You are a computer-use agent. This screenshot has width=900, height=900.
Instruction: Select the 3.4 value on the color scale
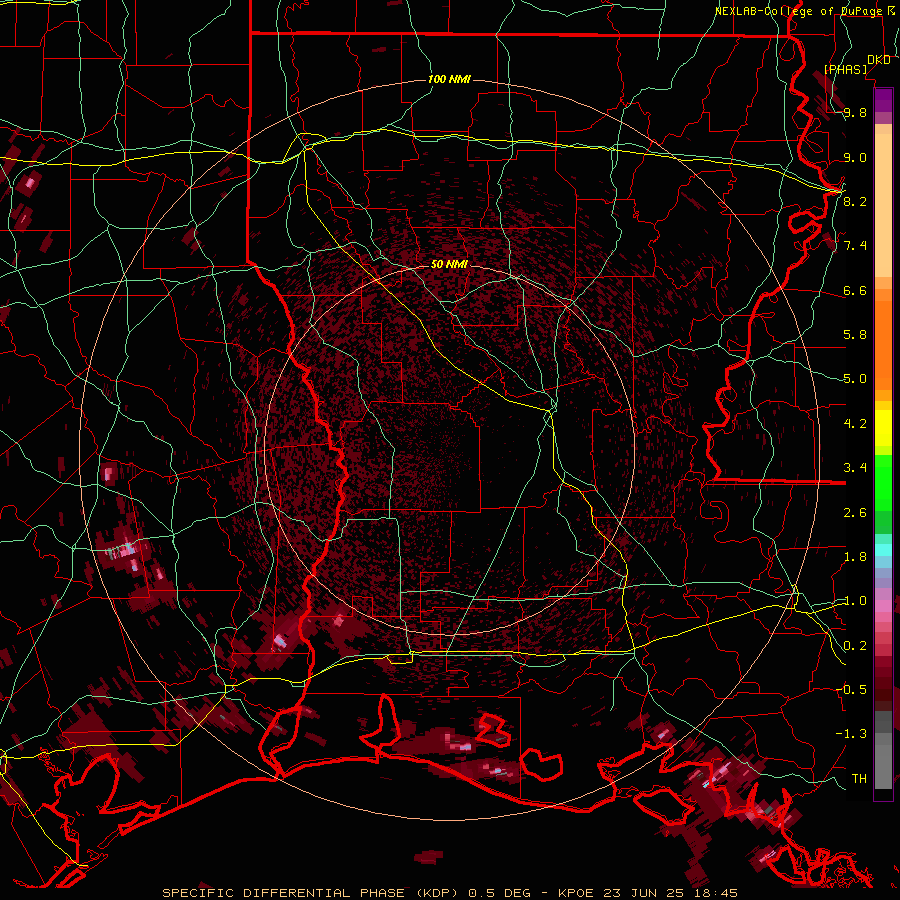click(855, 468)
